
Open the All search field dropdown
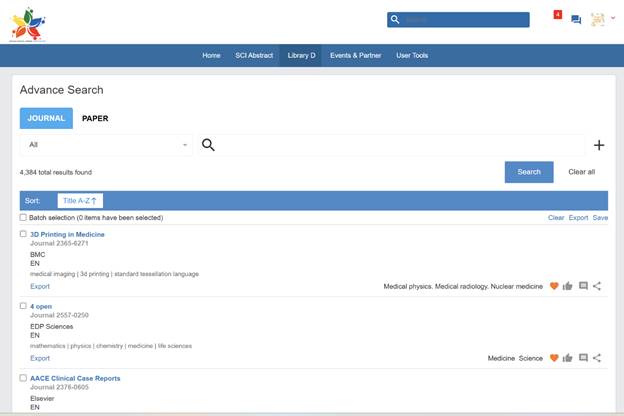107,145
